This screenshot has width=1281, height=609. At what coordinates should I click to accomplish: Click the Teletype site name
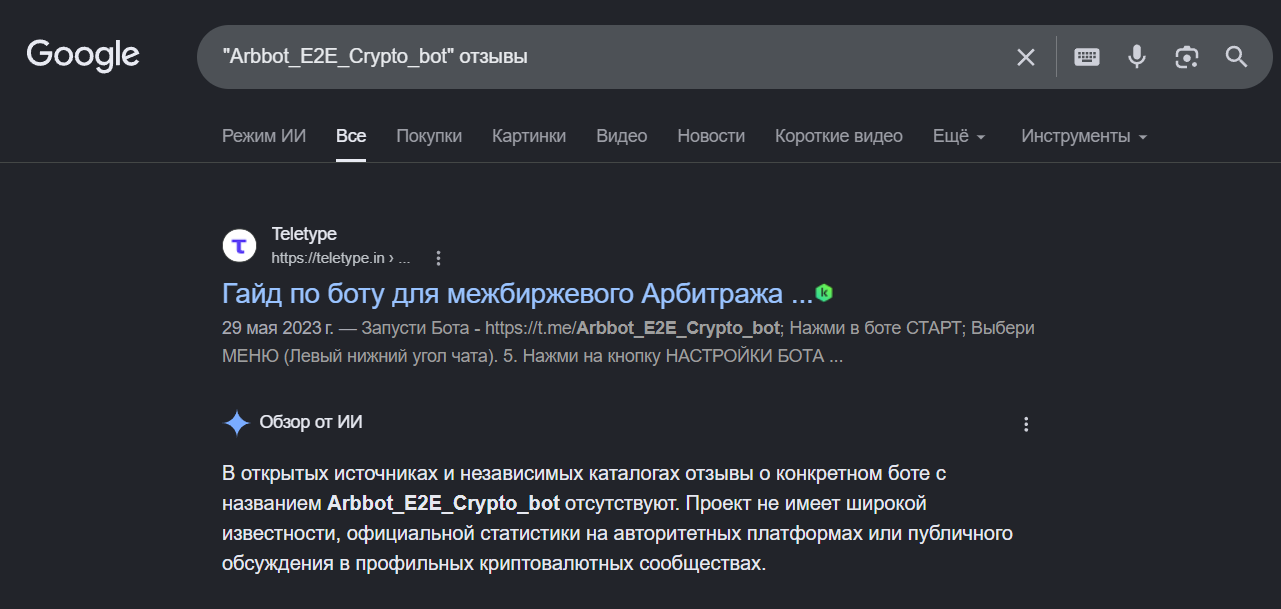point(304,234)
